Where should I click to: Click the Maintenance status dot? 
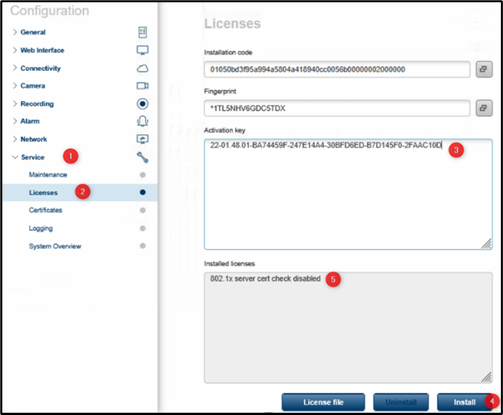coord(143,175)
